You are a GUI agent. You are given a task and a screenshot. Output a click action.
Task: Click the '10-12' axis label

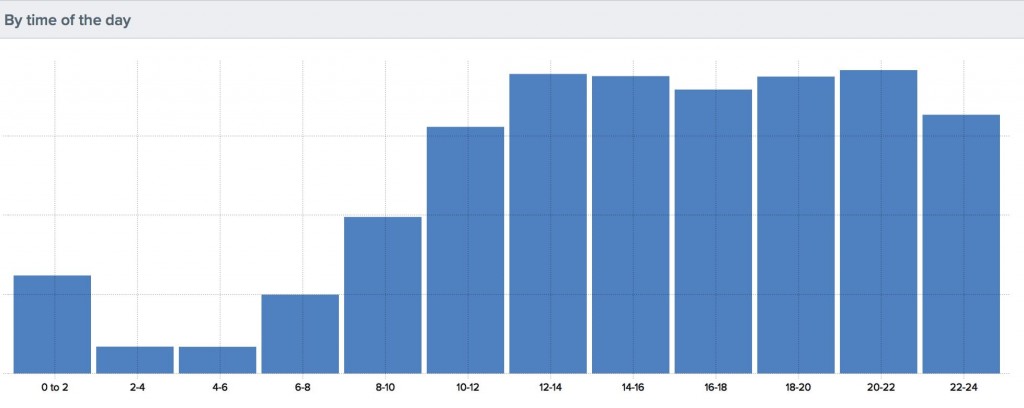tap(468, 388)
